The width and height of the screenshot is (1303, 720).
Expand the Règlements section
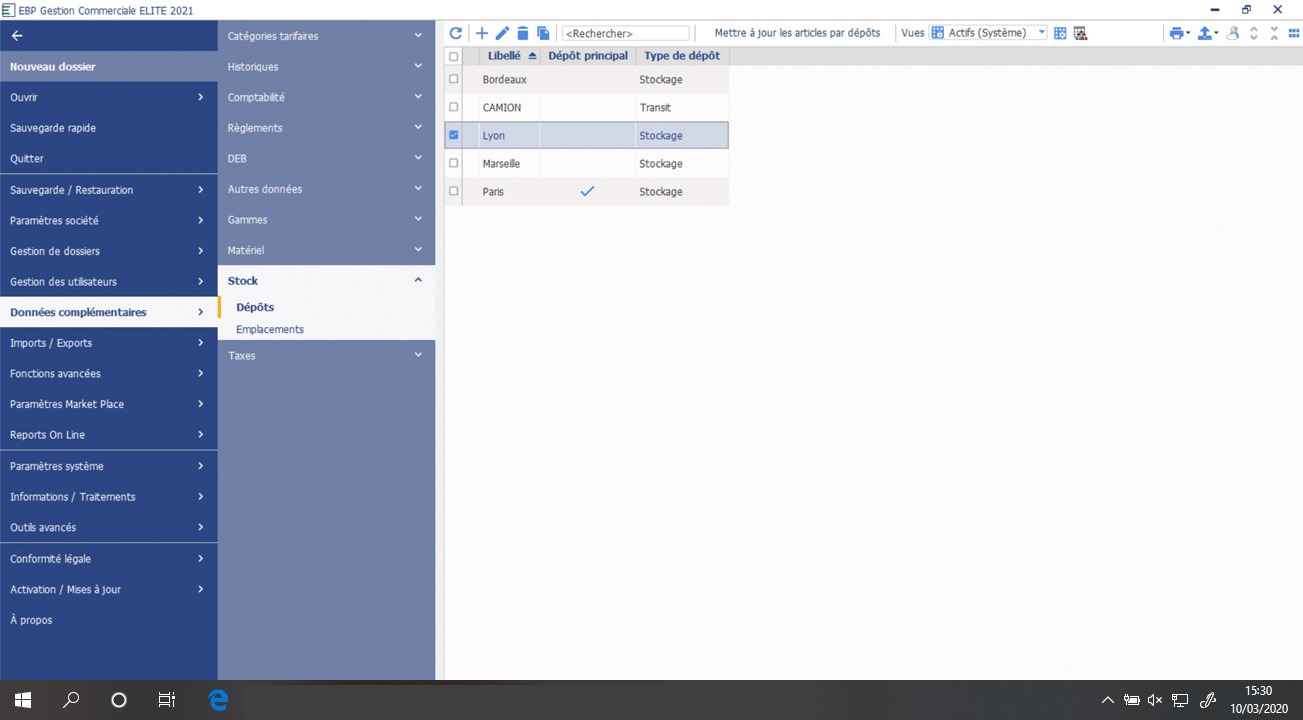point(326,128)
